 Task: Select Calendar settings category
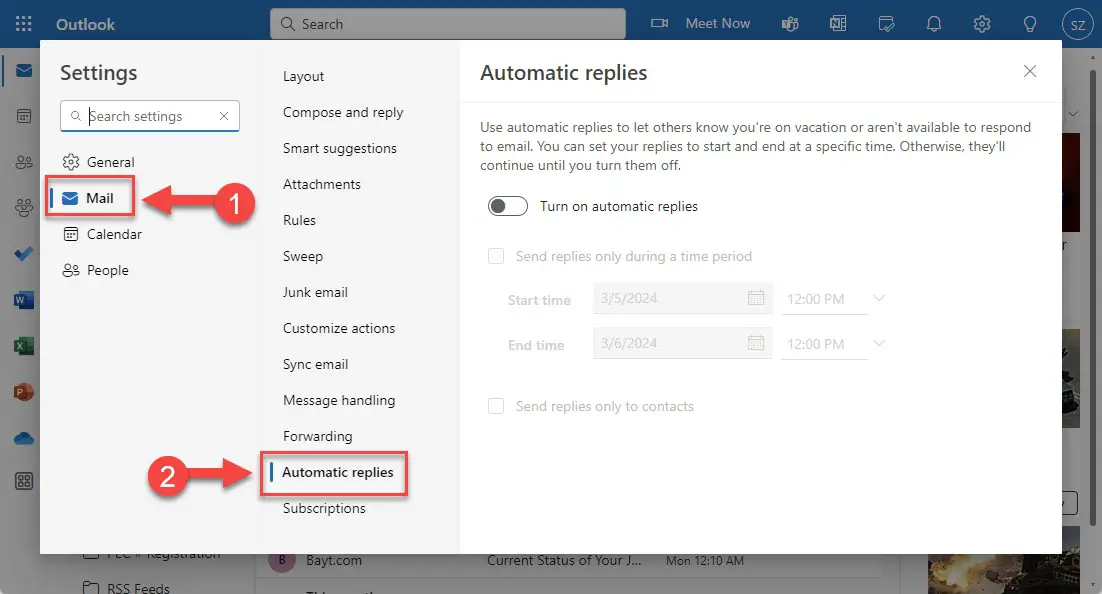coord(103,234)
